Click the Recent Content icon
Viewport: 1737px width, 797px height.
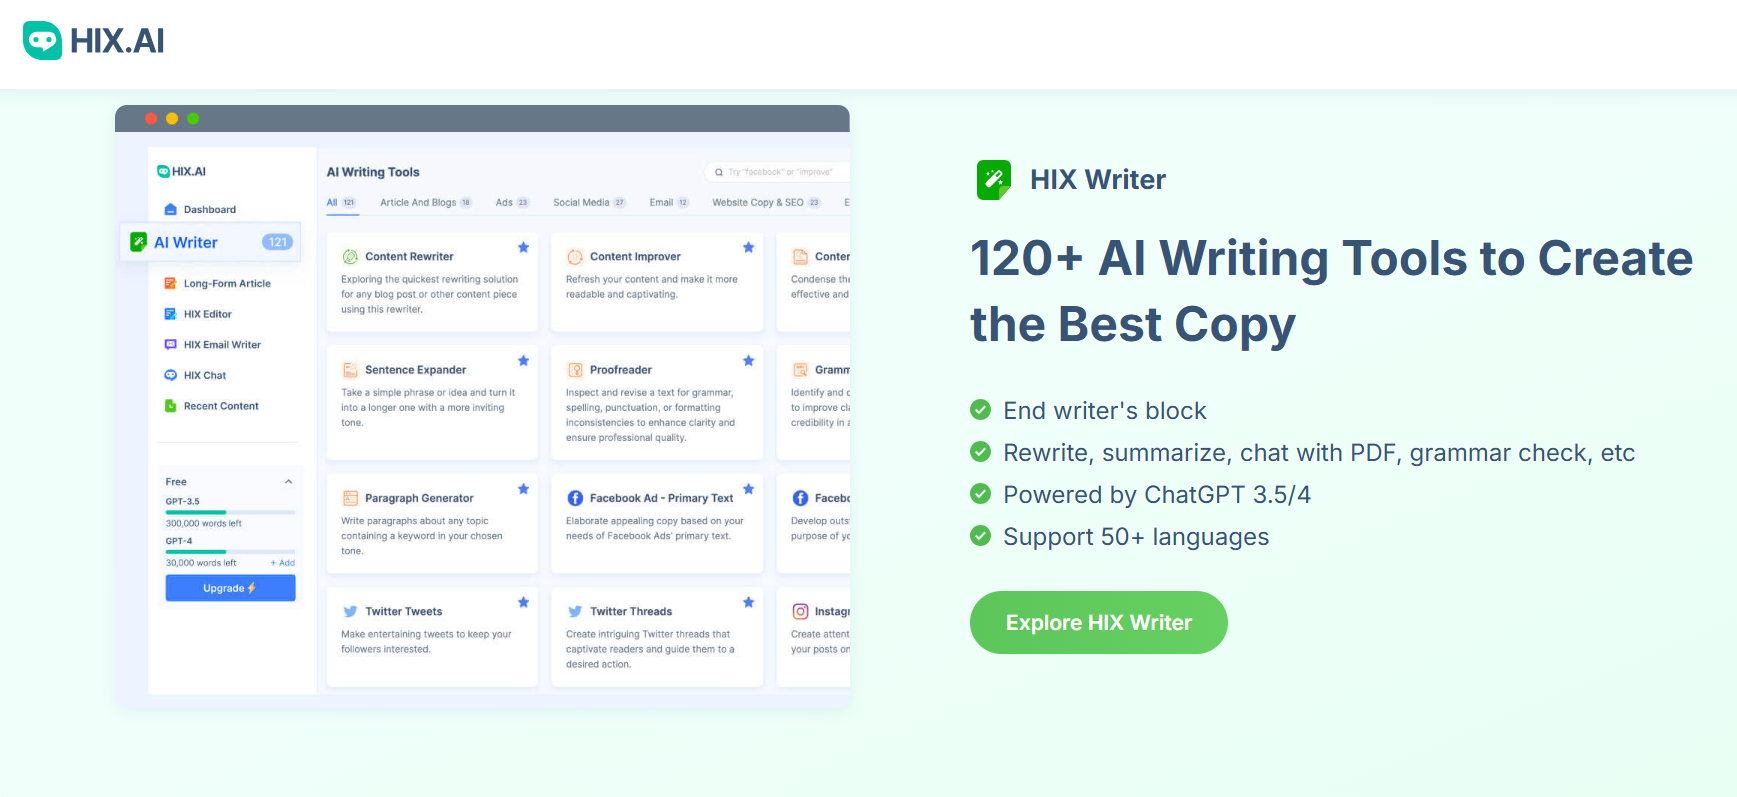coord(170,406)
